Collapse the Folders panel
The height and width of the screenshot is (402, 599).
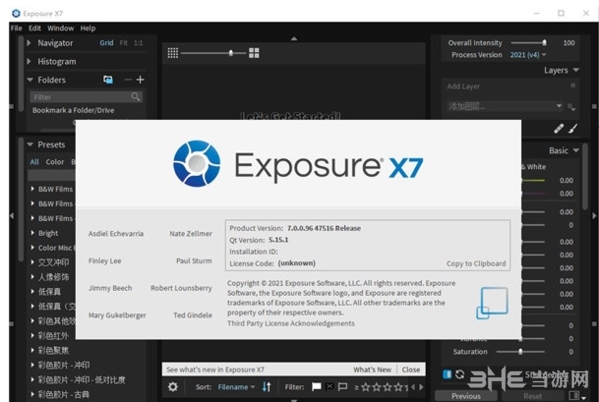tap(30, 80)
